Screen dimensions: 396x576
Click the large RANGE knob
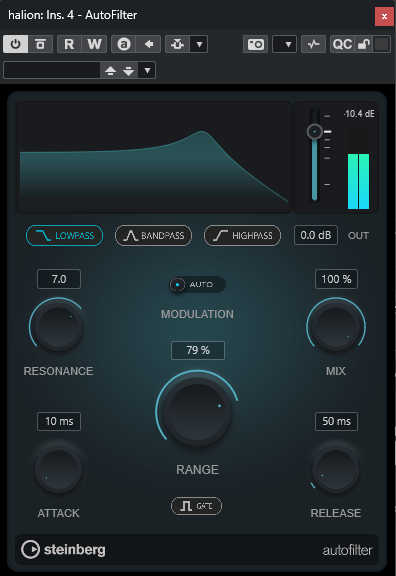point(198,411)
